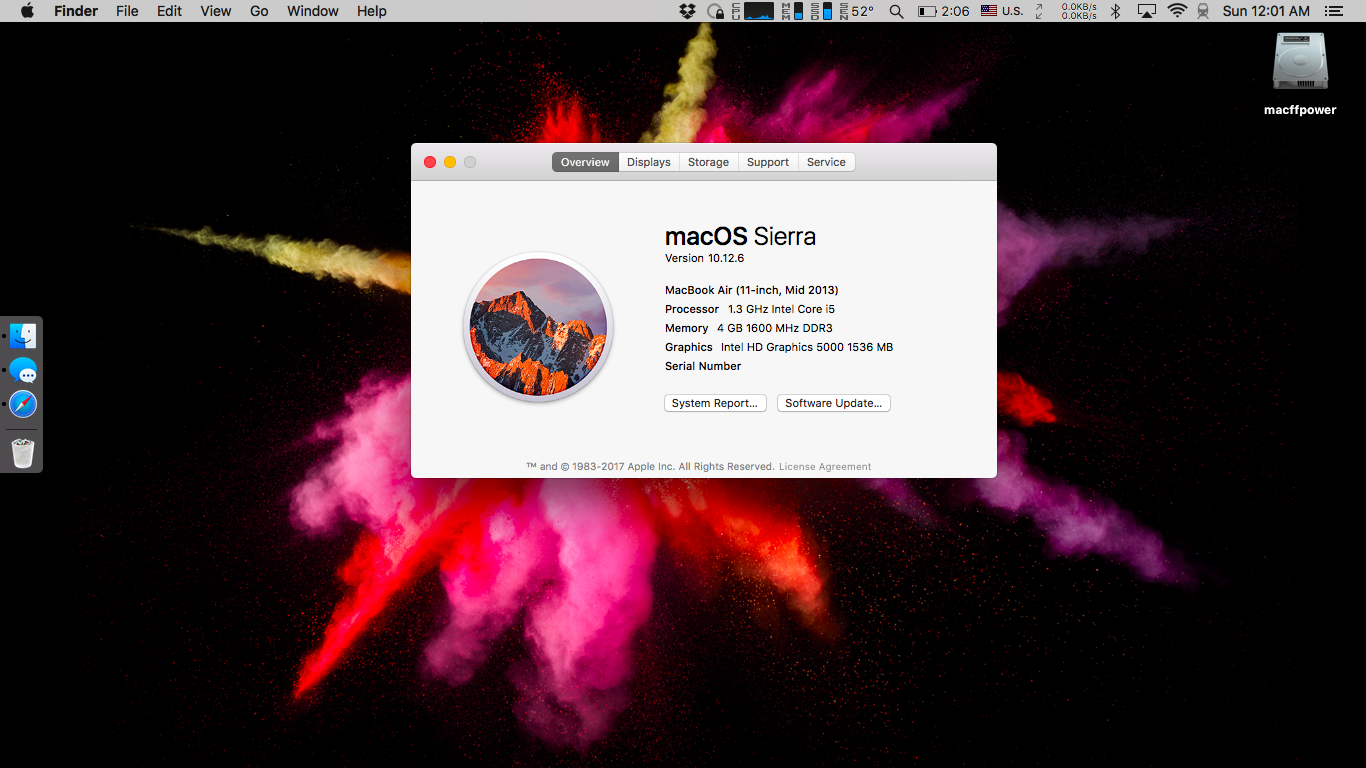
Task: Click the macOS Sierra mountain logo image
Action: click(538, 327)
